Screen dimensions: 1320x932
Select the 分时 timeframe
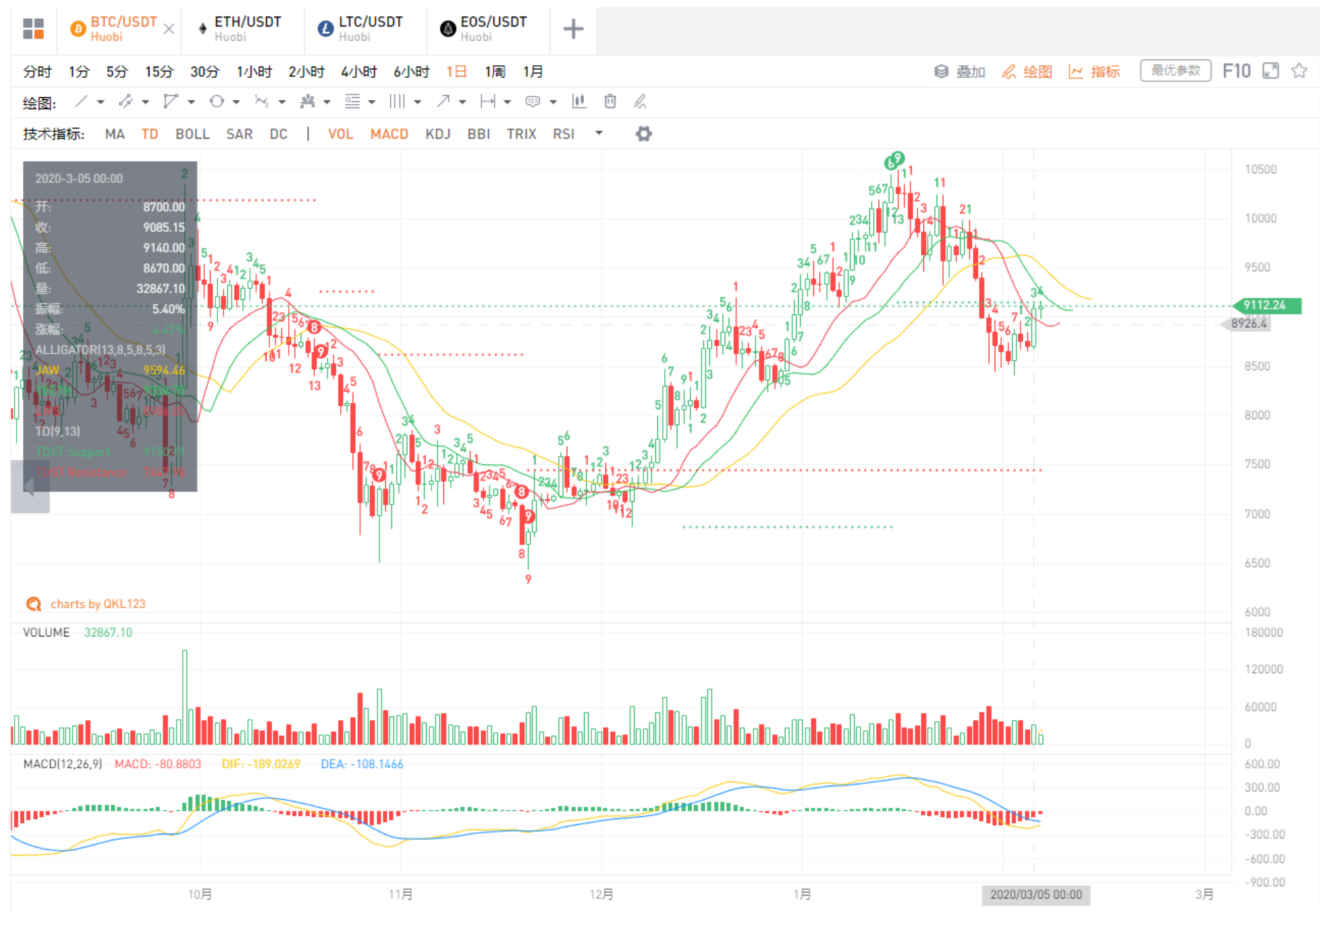pos(37,71)
